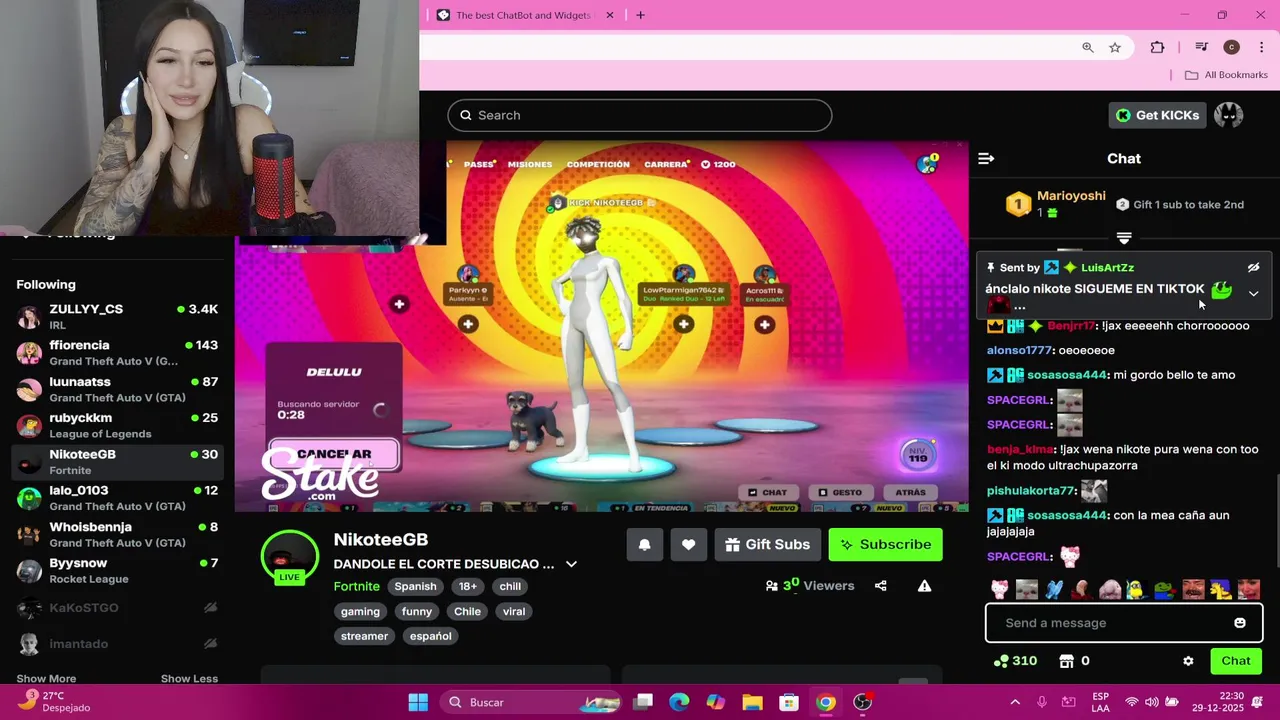
Task: Click the Marioyoshi top gifter entry
Action: click(1057, 204)
